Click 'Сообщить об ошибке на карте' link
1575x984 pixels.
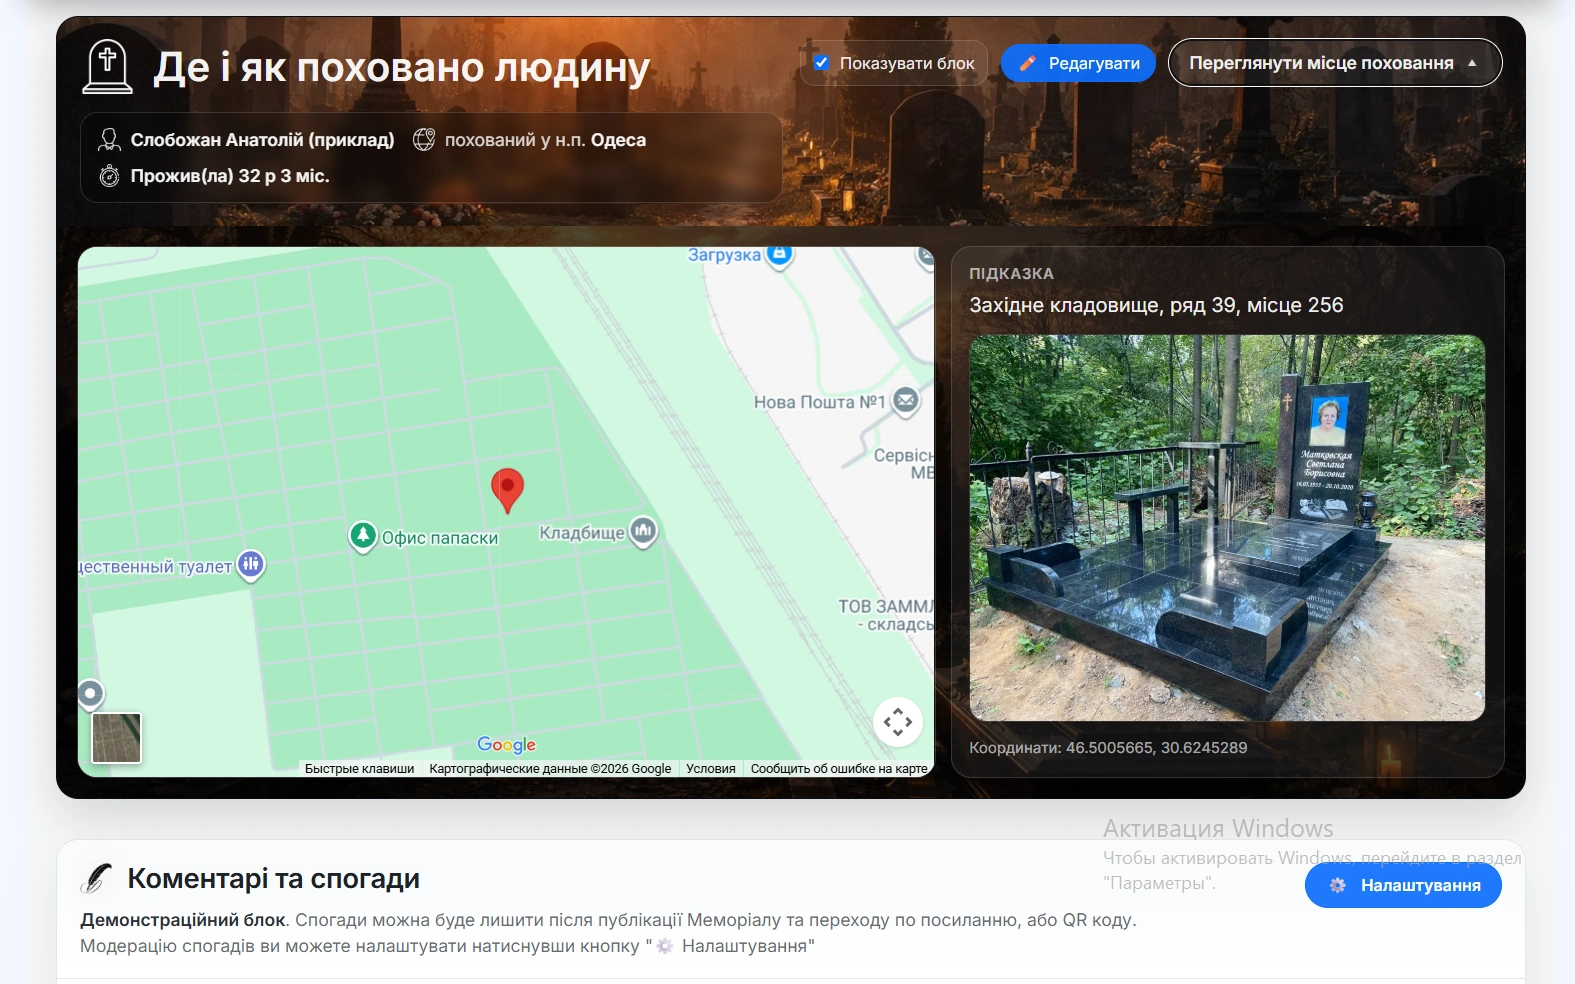839,769
